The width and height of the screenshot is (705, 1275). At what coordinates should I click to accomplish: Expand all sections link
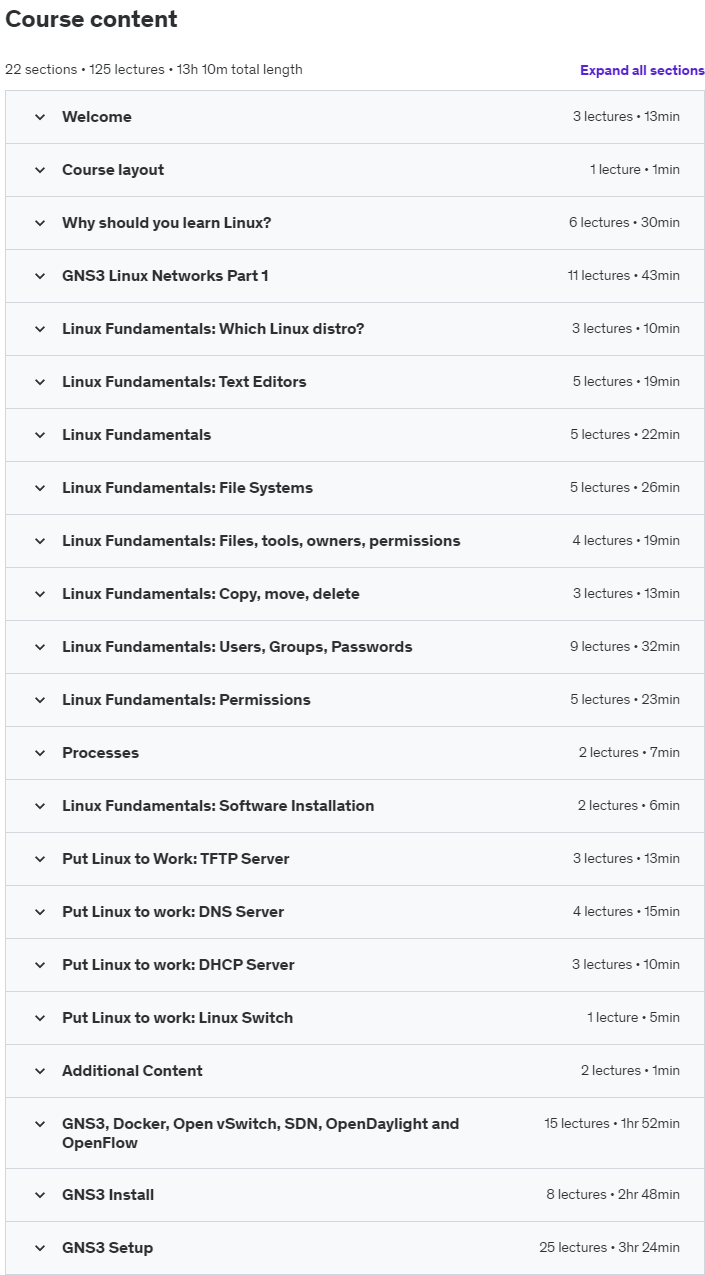click(x=642, y=70)
